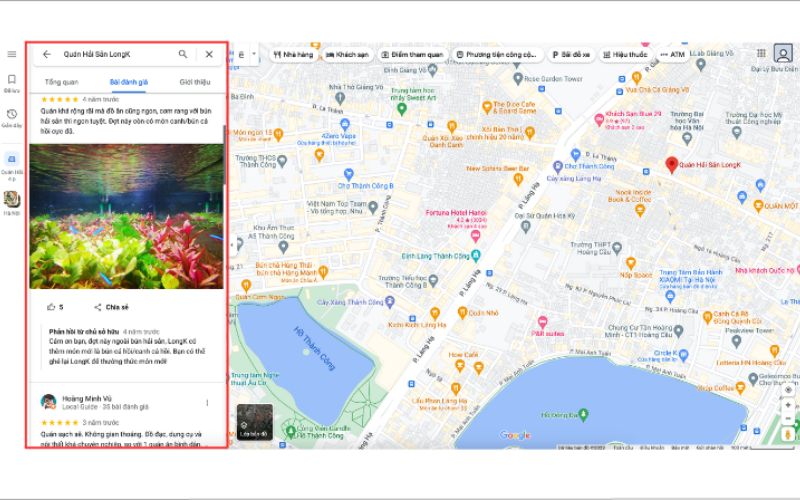The width and height of the screenshot is (800, 500).
Task: Filter map by Hiệu thuốc chip
Action: click(625, 55)
